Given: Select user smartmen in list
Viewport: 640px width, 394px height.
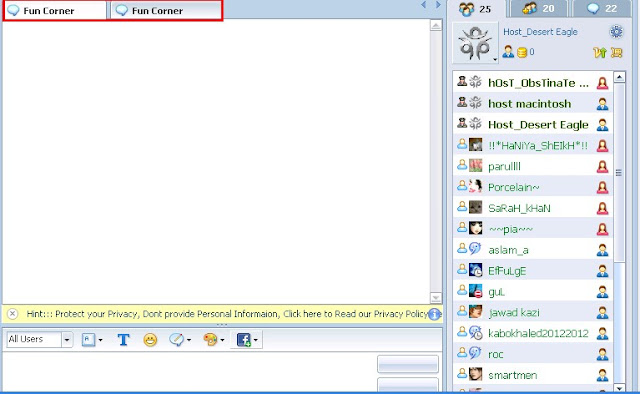Looking at the screenshot, I should pos(533,375).
